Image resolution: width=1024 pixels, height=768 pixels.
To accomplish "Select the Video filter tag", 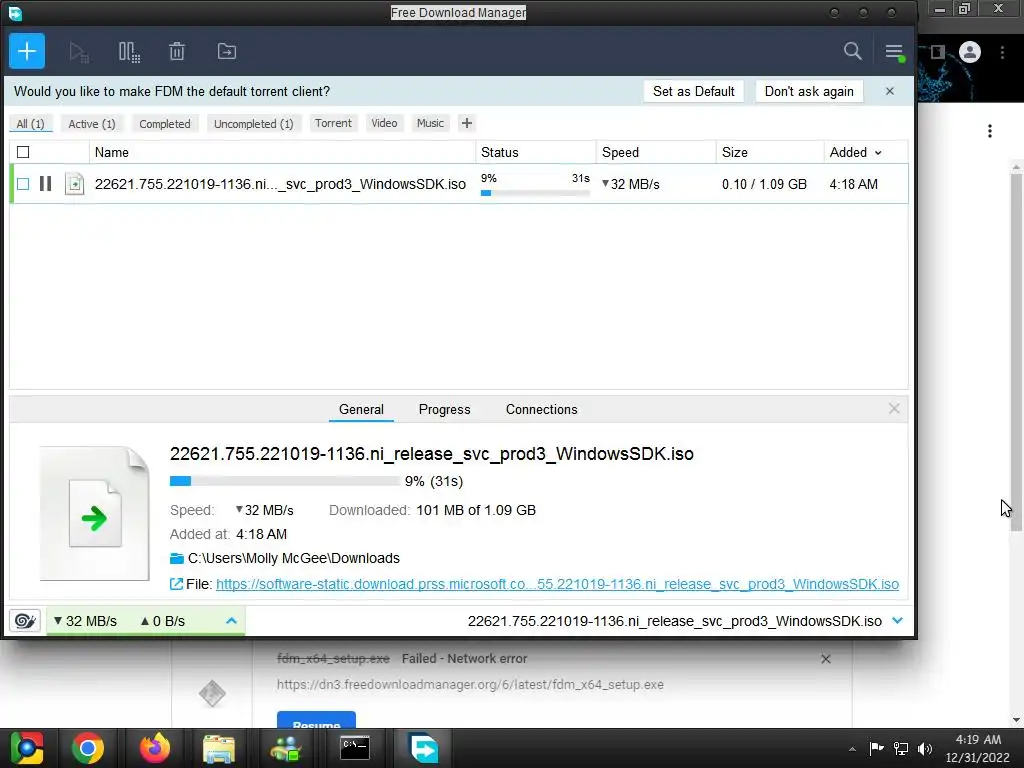I will point(384,123).
